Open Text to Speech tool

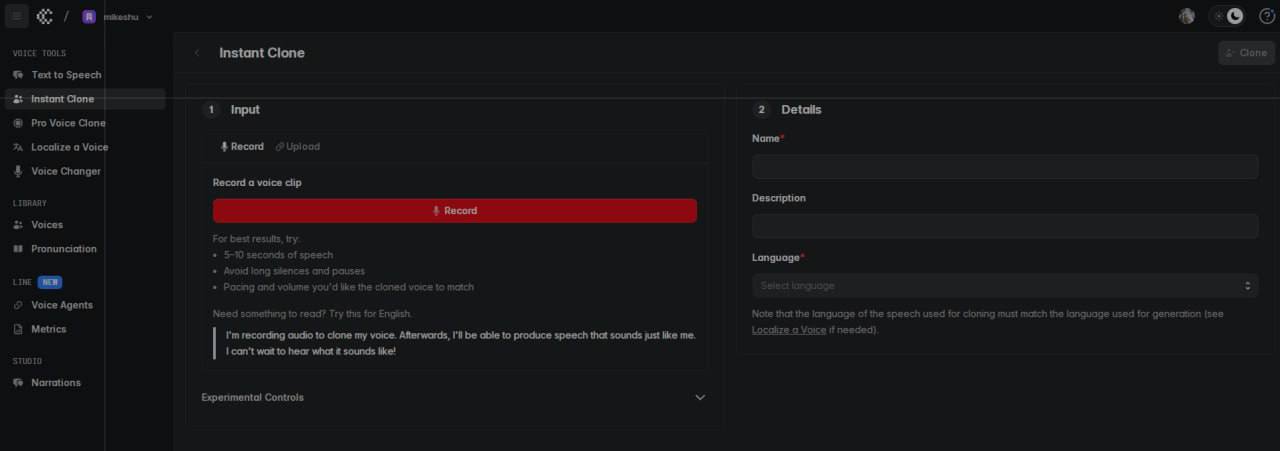point(65,75)
